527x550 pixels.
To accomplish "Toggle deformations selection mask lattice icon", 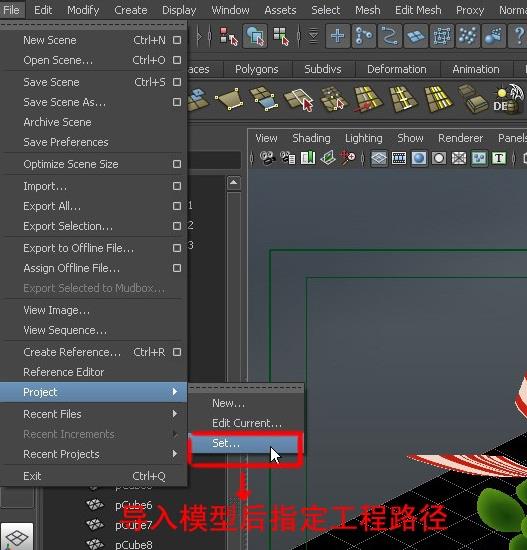I will (x=441, y=36).
